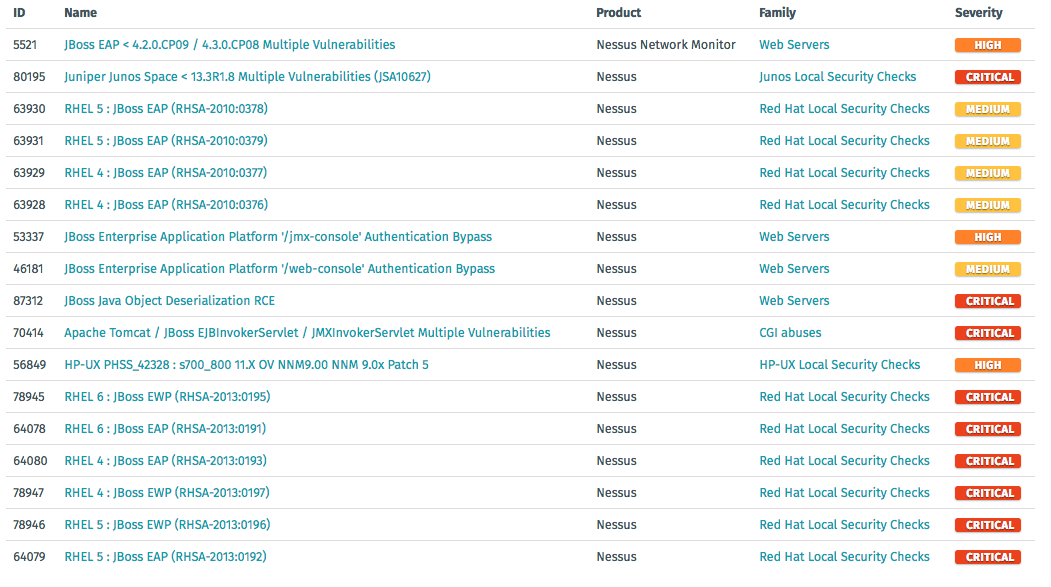1051x587 pixels.
Task: Open the Junos Local Security Checks family link
Action: click(x=838, y=77)
